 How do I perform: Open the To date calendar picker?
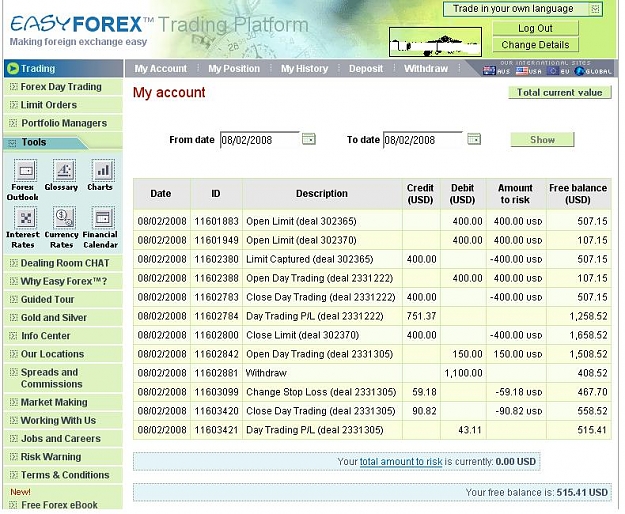pyautogui.click(x=474, y=139)
